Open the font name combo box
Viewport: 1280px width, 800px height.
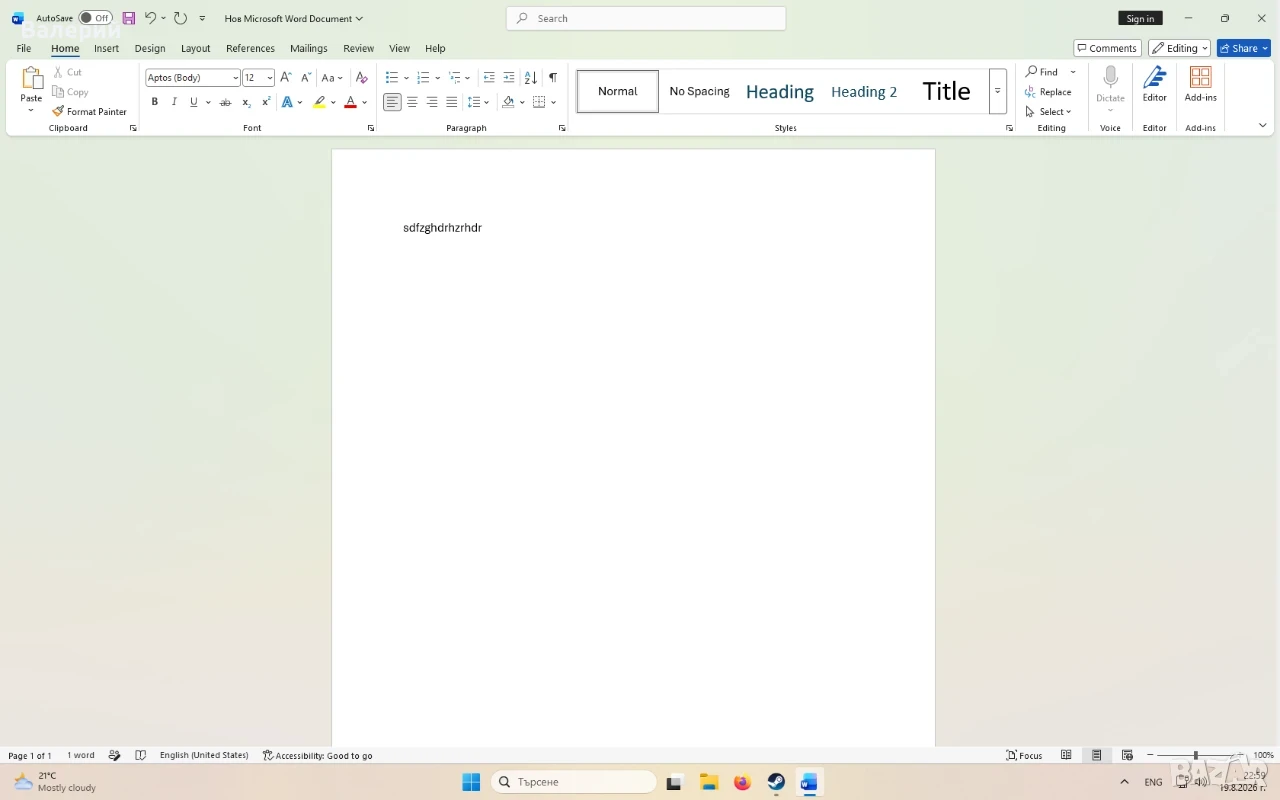coord(193,78)
